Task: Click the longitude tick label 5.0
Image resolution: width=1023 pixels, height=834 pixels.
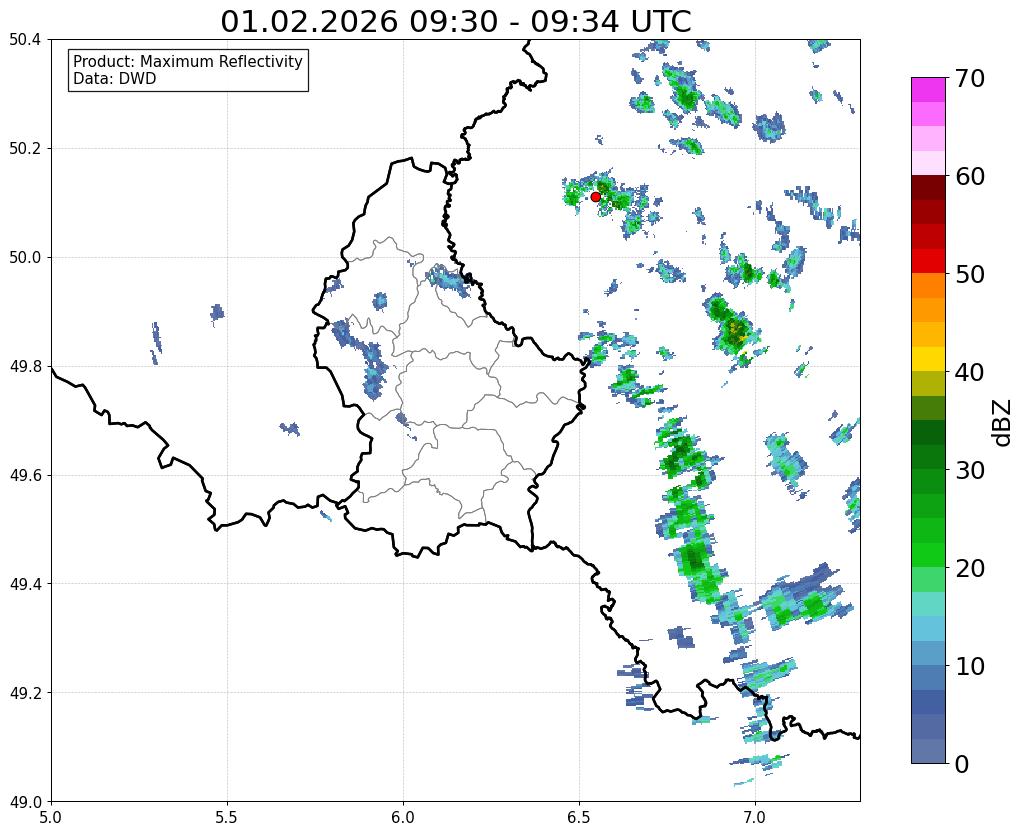Action: tap(51, 817)
